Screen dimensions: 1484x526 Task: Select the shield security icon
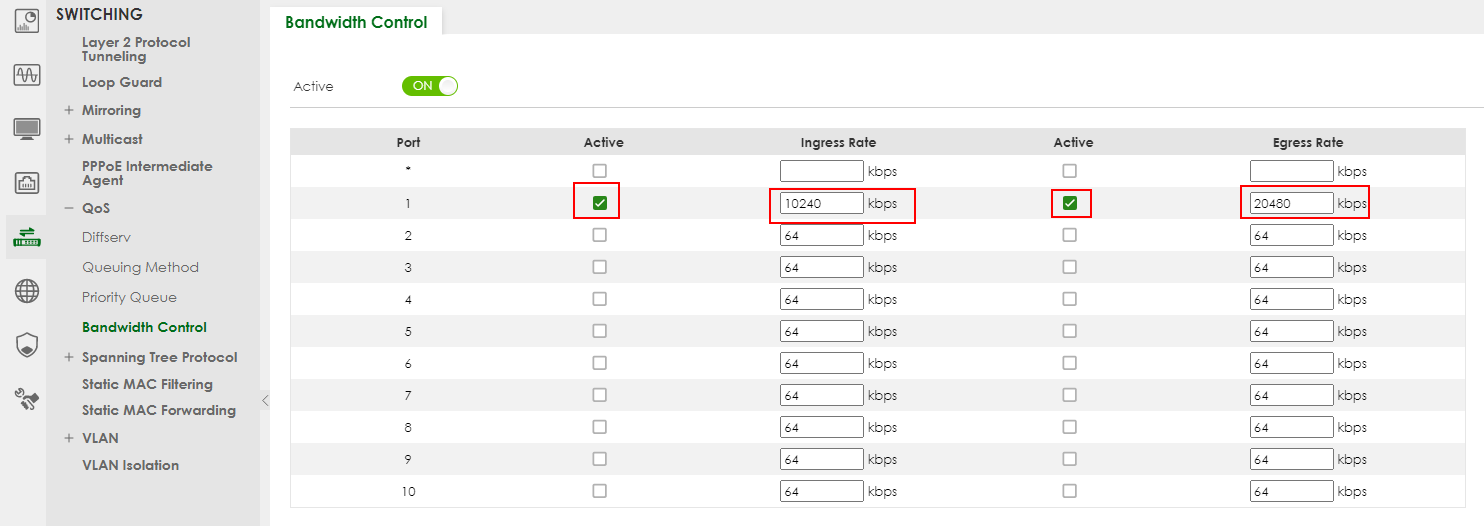click(x=26, y=345)
